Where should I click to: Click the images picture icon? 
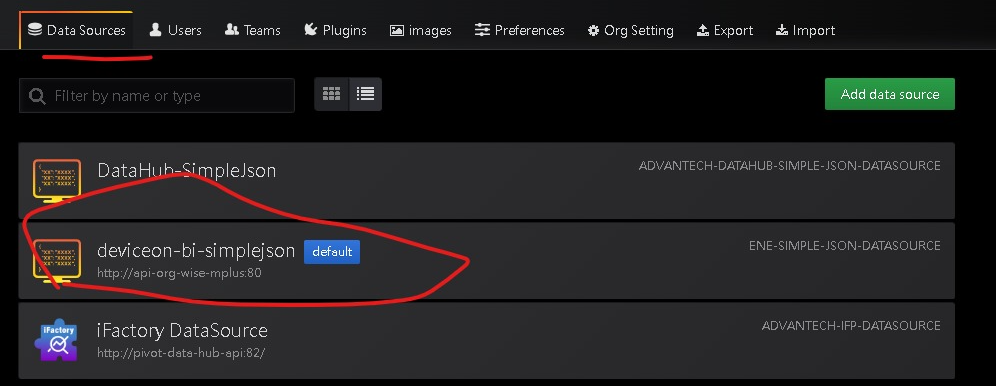[397, 30]
